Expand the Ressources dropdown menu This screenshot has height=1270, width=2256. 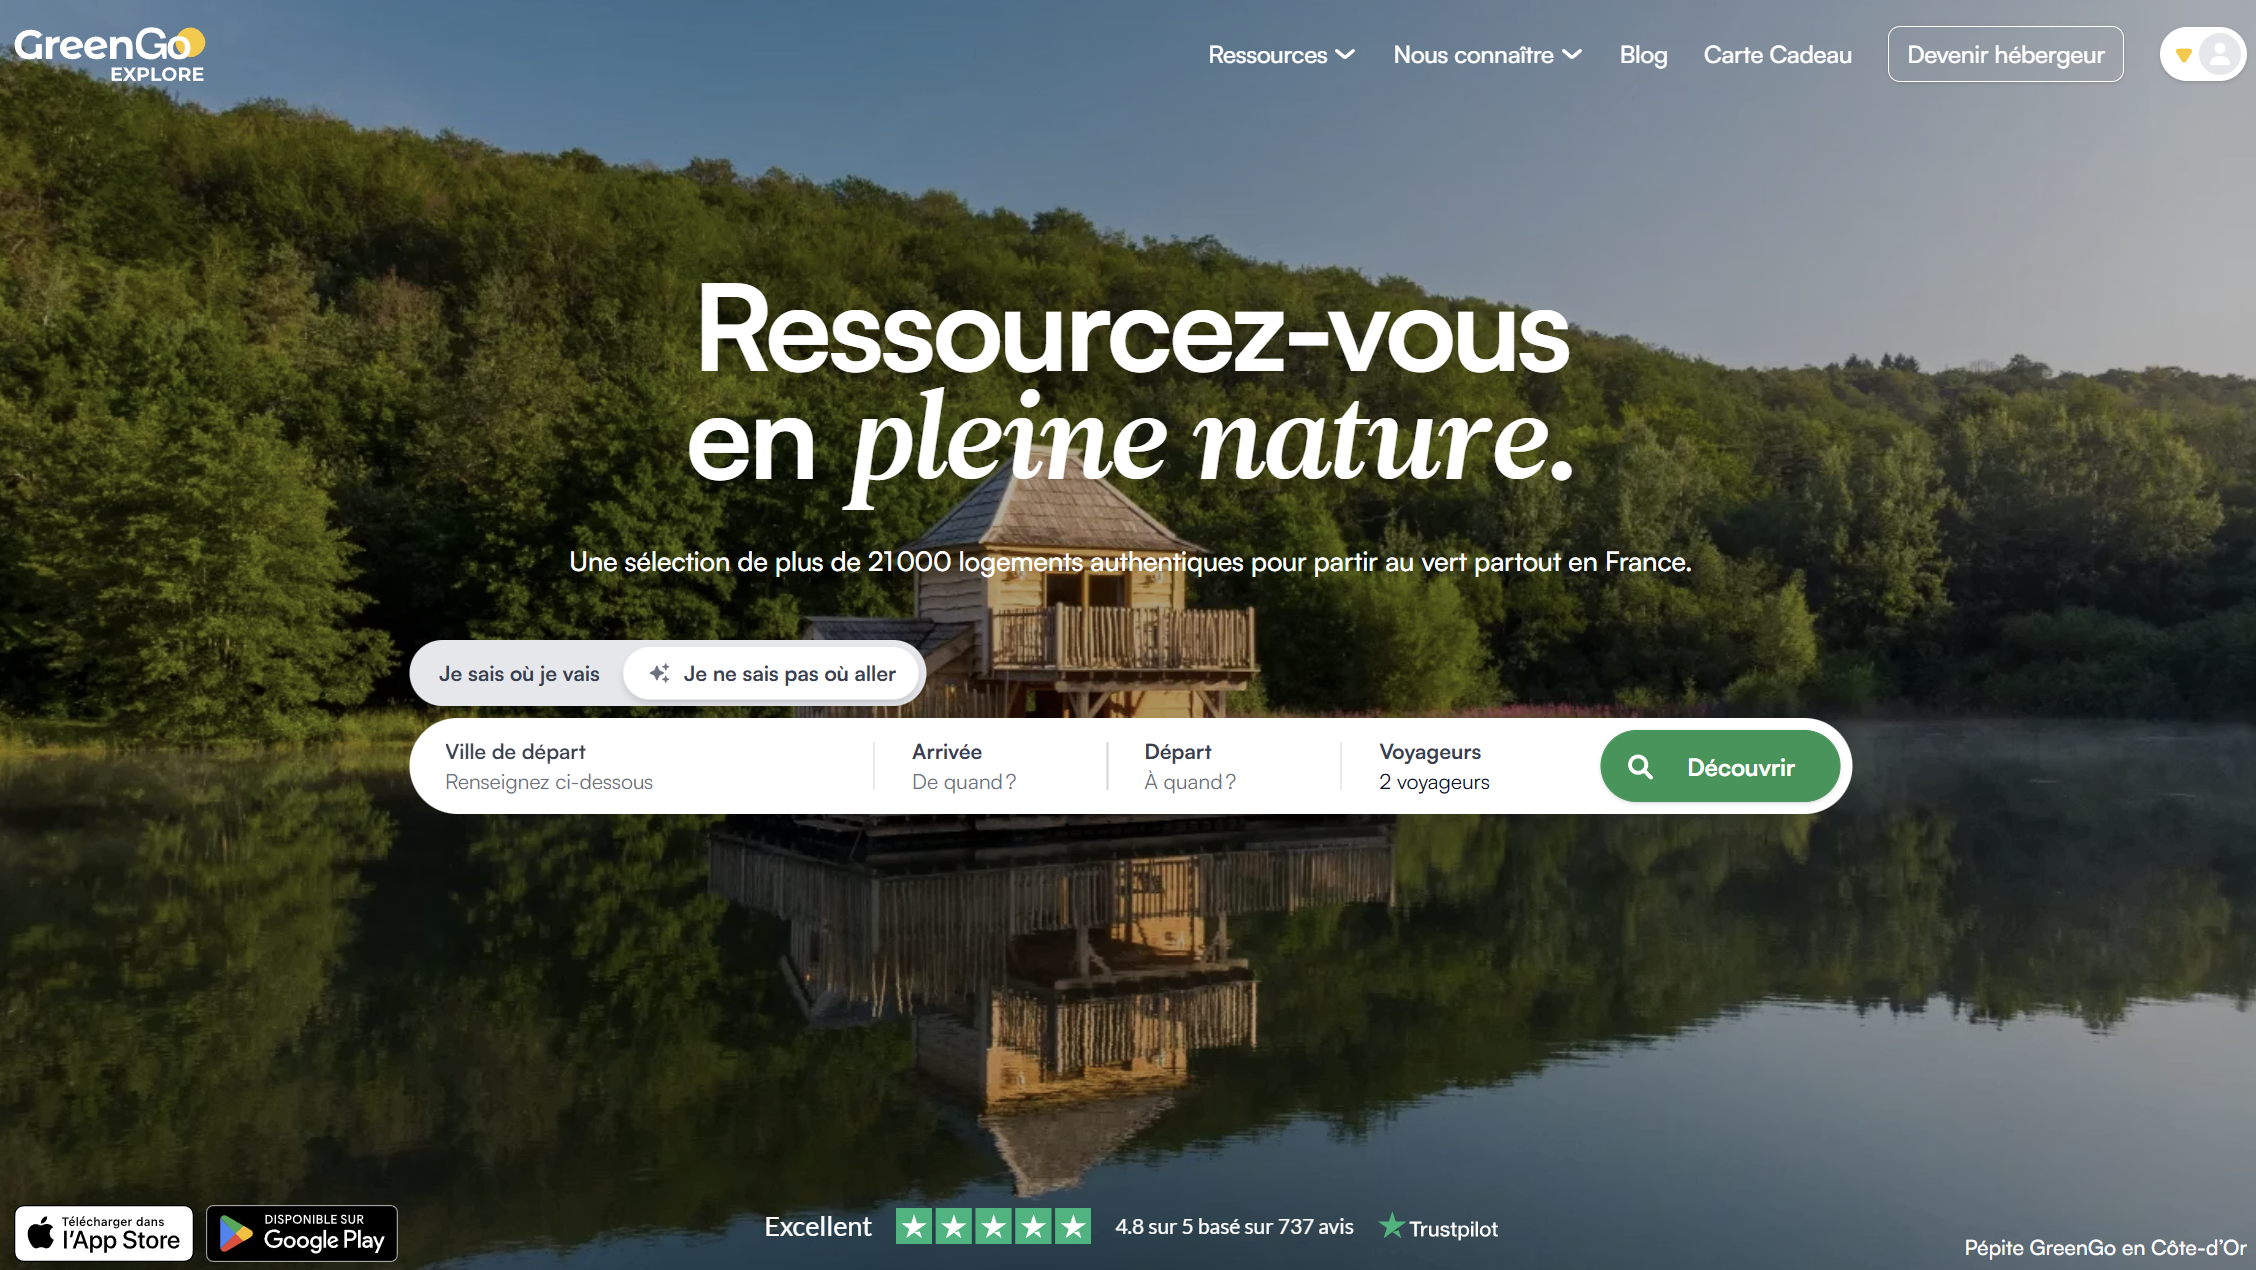(1281, 55)
